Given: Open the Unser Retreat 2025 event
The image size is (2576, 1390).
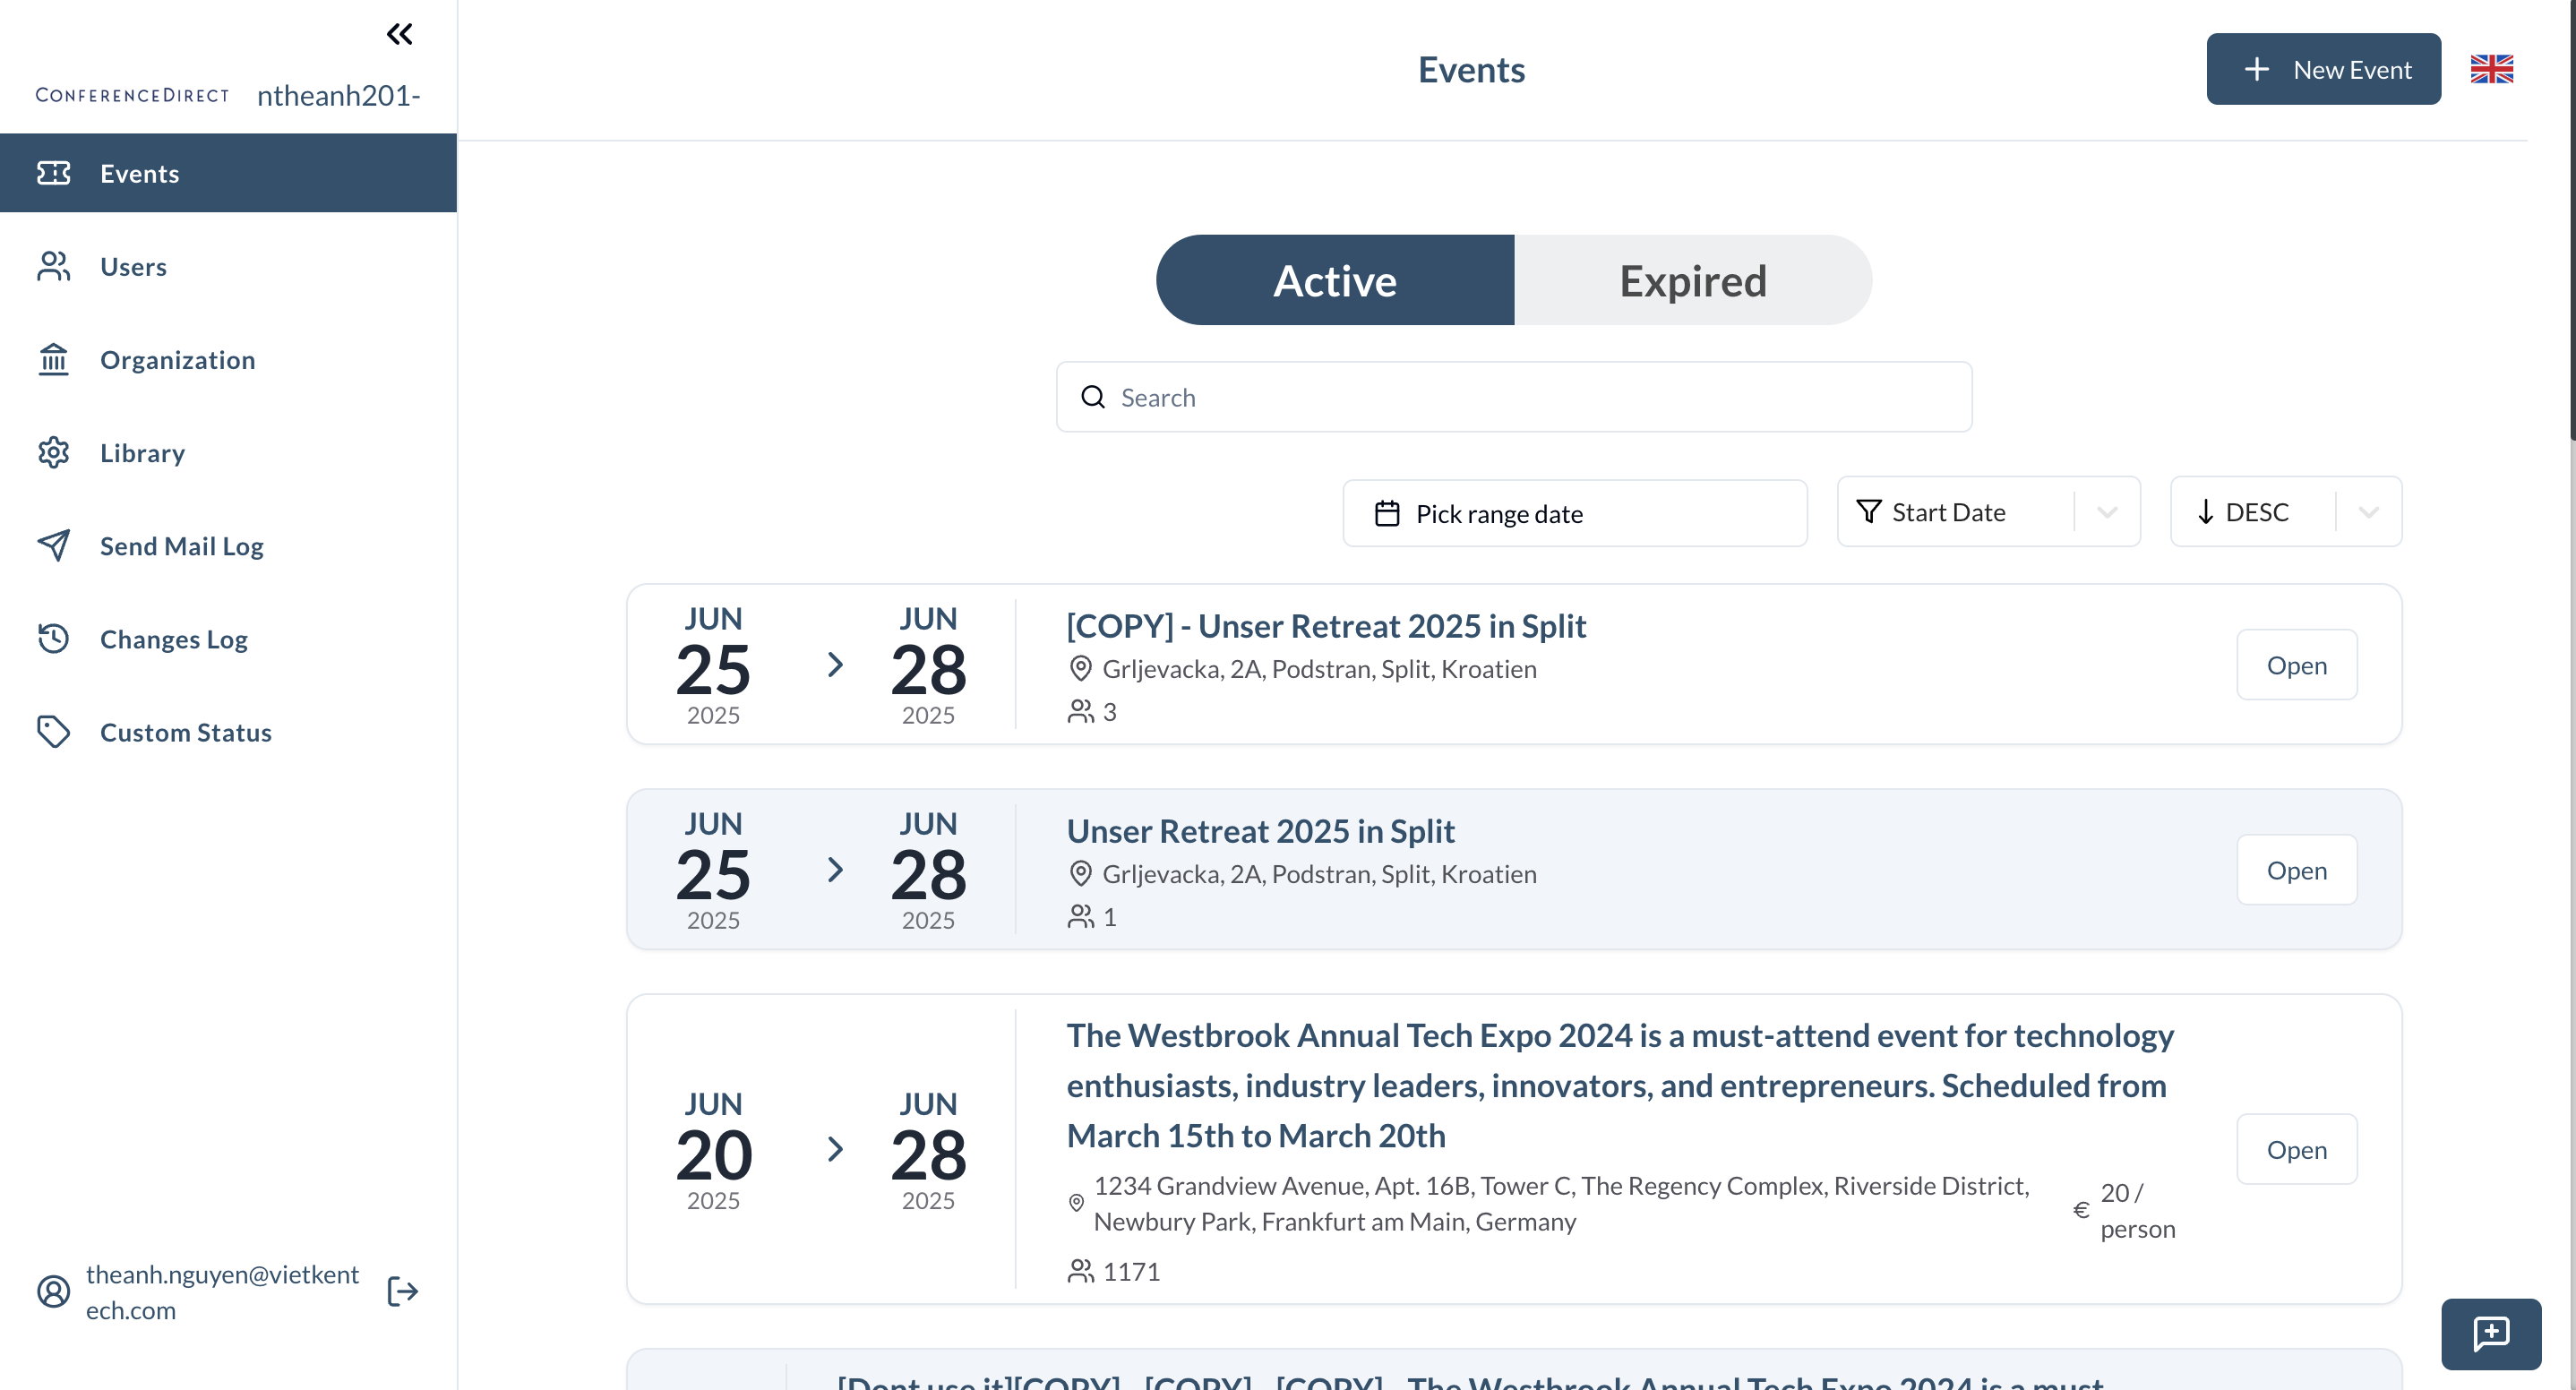Looking at the screenshot, I should 2296,870.
